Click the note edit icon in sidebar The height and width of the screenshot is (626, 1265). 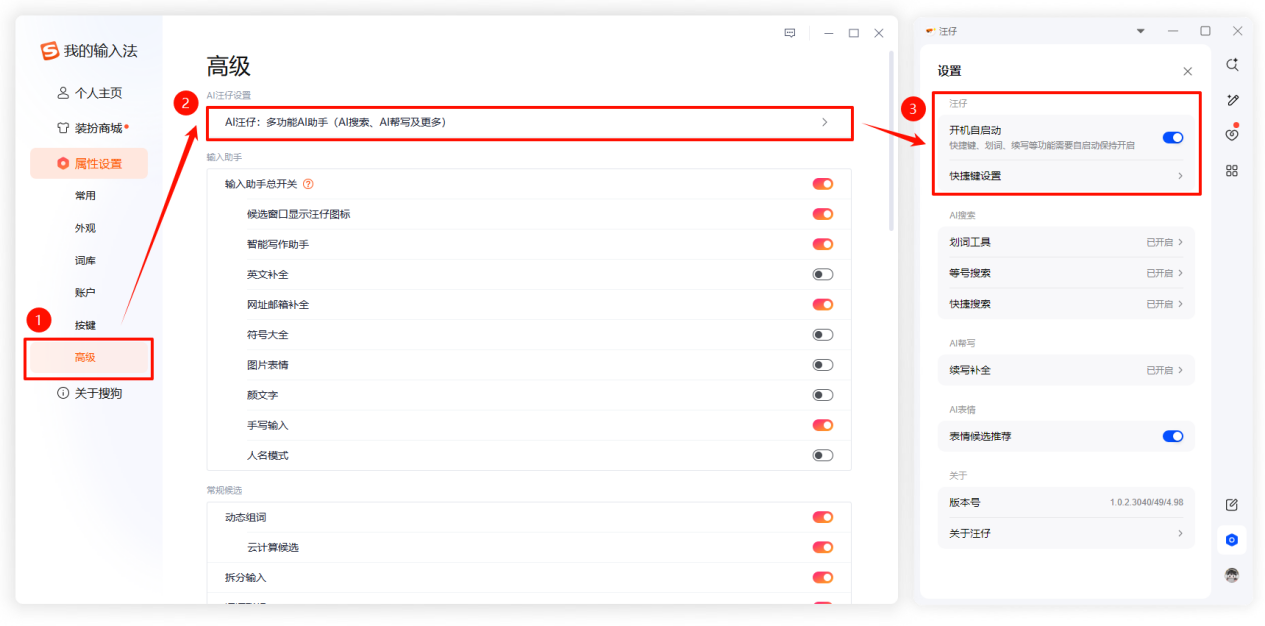pos(1232,504)
